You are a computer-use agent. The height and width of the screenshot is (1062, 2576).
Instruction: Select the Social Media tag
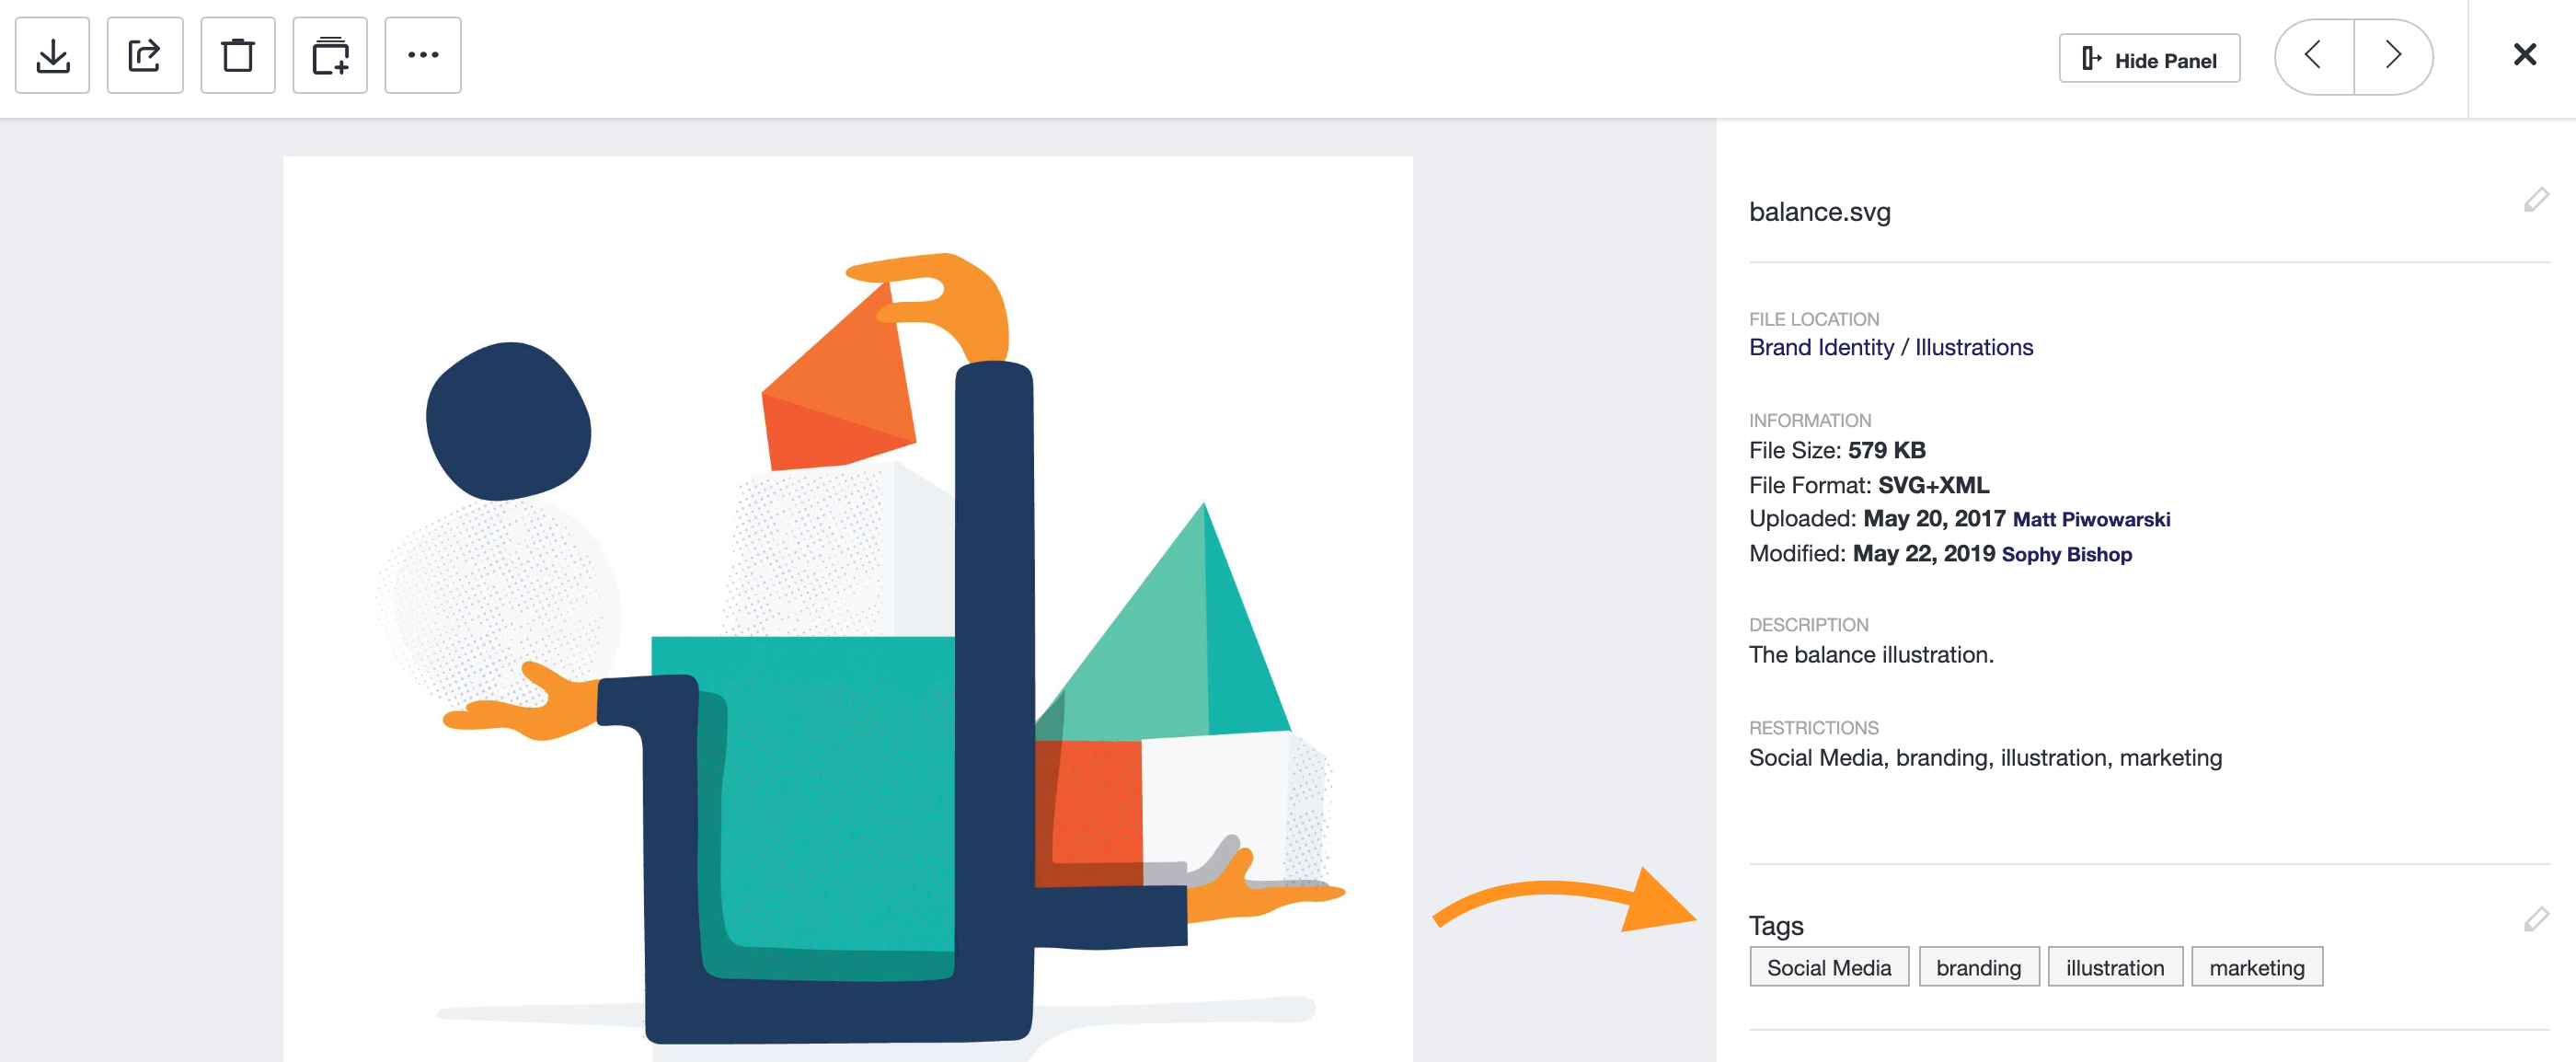(x=1829, y=967)
